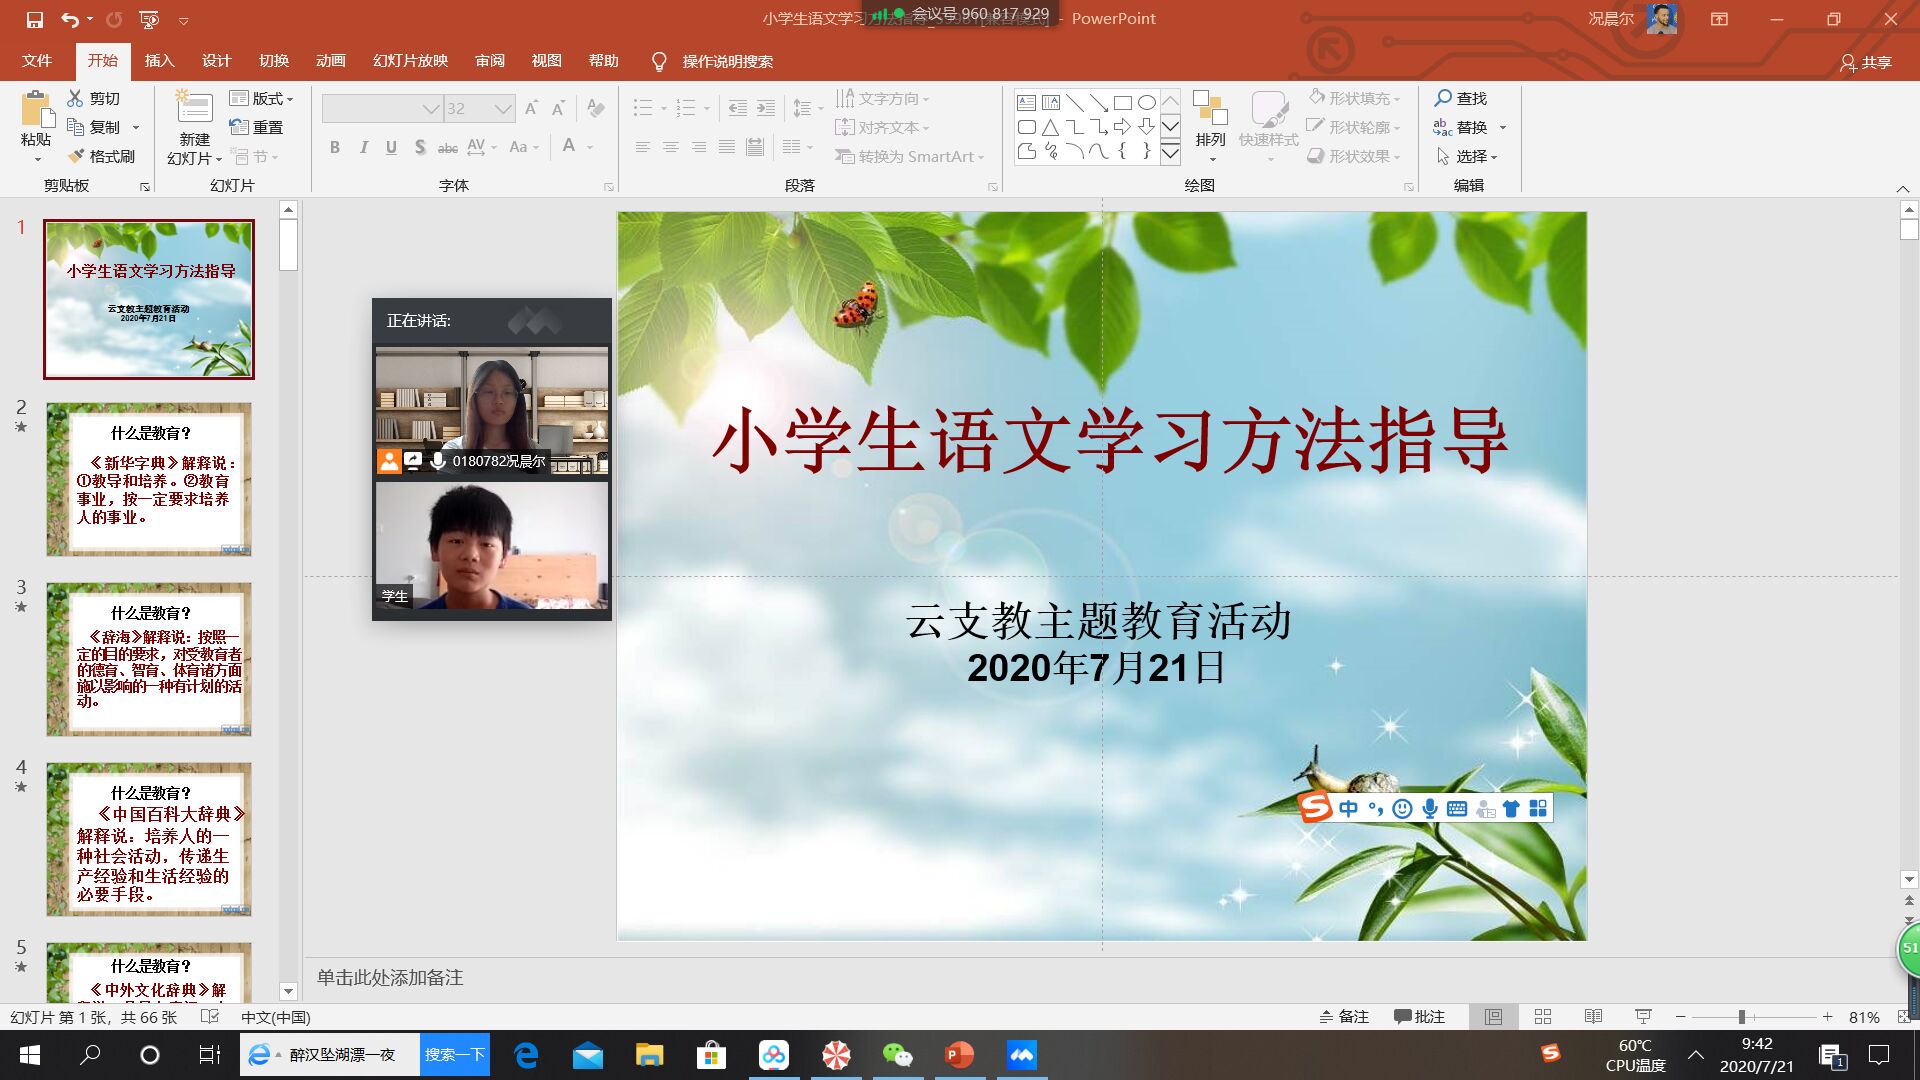Click the notes field 单击此处添加备注
This screenshot has height=1080, width=1920.
390,977
